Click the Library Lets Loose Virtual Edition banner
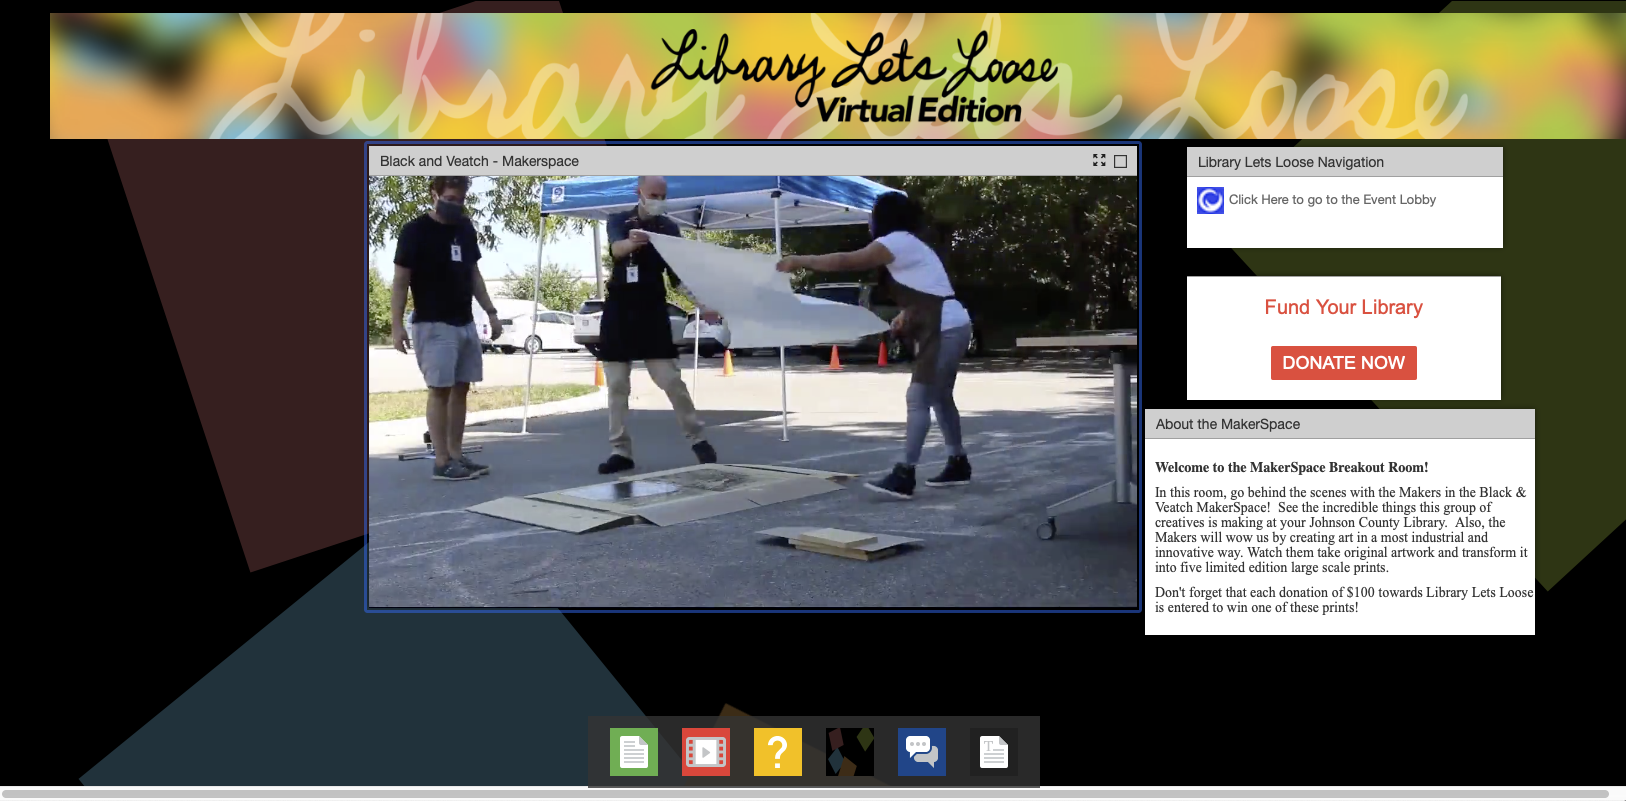The height and width of the screenshot is (801, 1626). (x=838, y=76)
